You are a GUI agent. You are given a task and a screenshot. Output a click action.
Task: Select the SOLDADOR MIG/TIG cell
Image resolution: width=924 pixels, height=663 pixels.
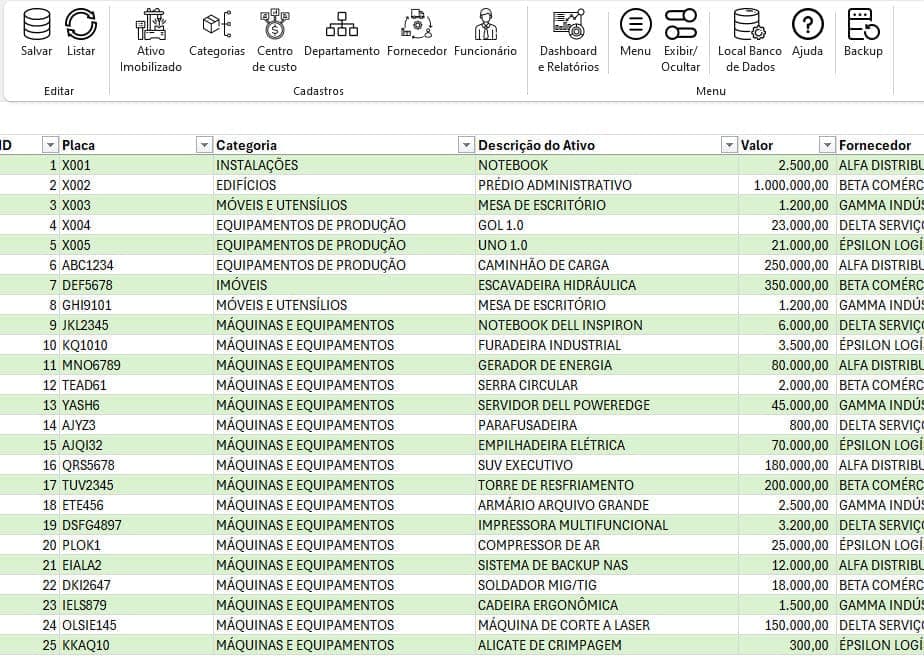click(x=607, y=585)
